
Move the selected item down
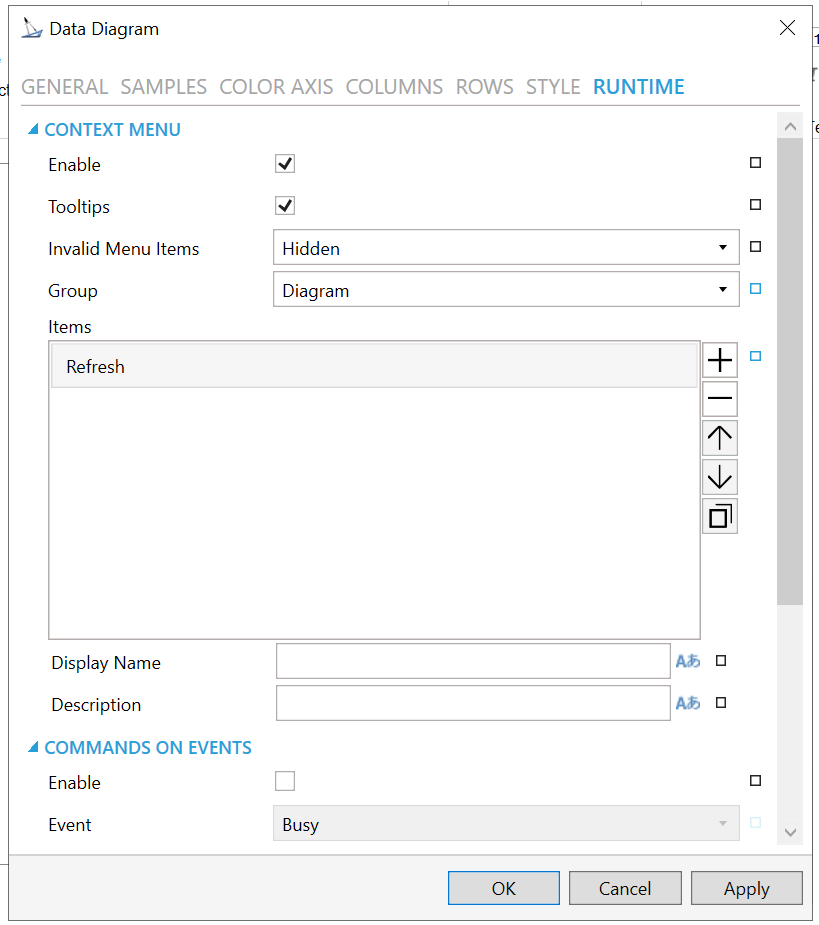(x=719, y=477)
